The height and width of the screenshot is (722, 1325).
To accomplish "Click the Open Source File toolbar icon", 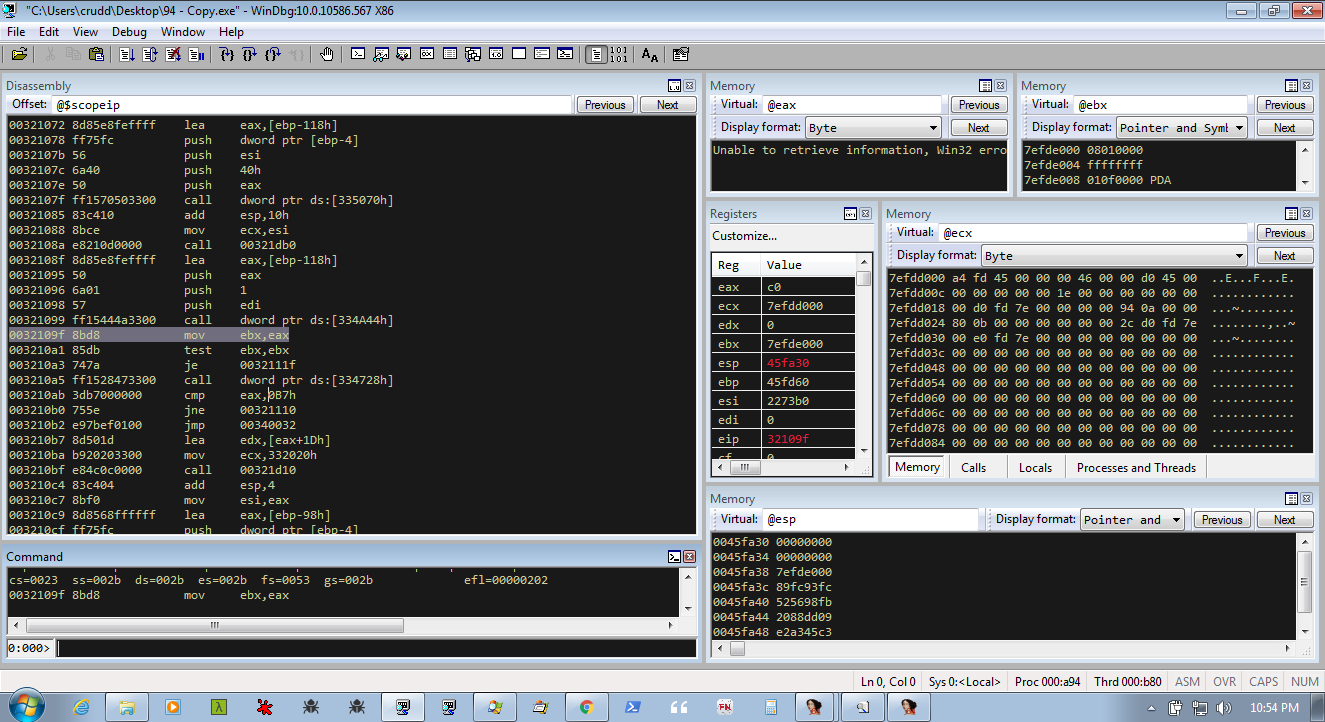I will click(19, 54).
